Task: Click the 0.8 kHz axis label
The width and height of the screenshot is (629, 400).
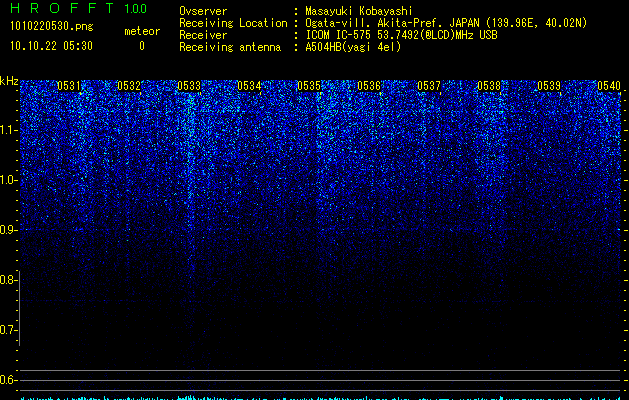Action: [8, 280]
